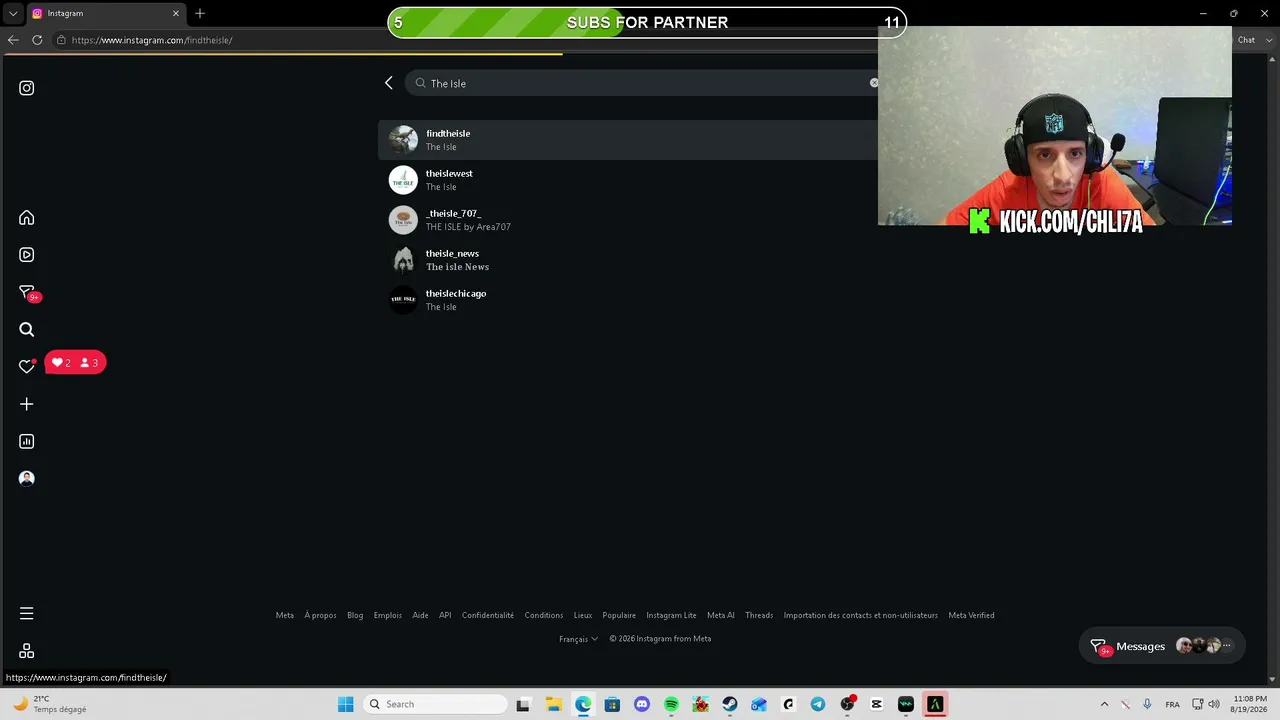
Task: Click the Instagram logo in the sidebar
Action: (27, 88)
